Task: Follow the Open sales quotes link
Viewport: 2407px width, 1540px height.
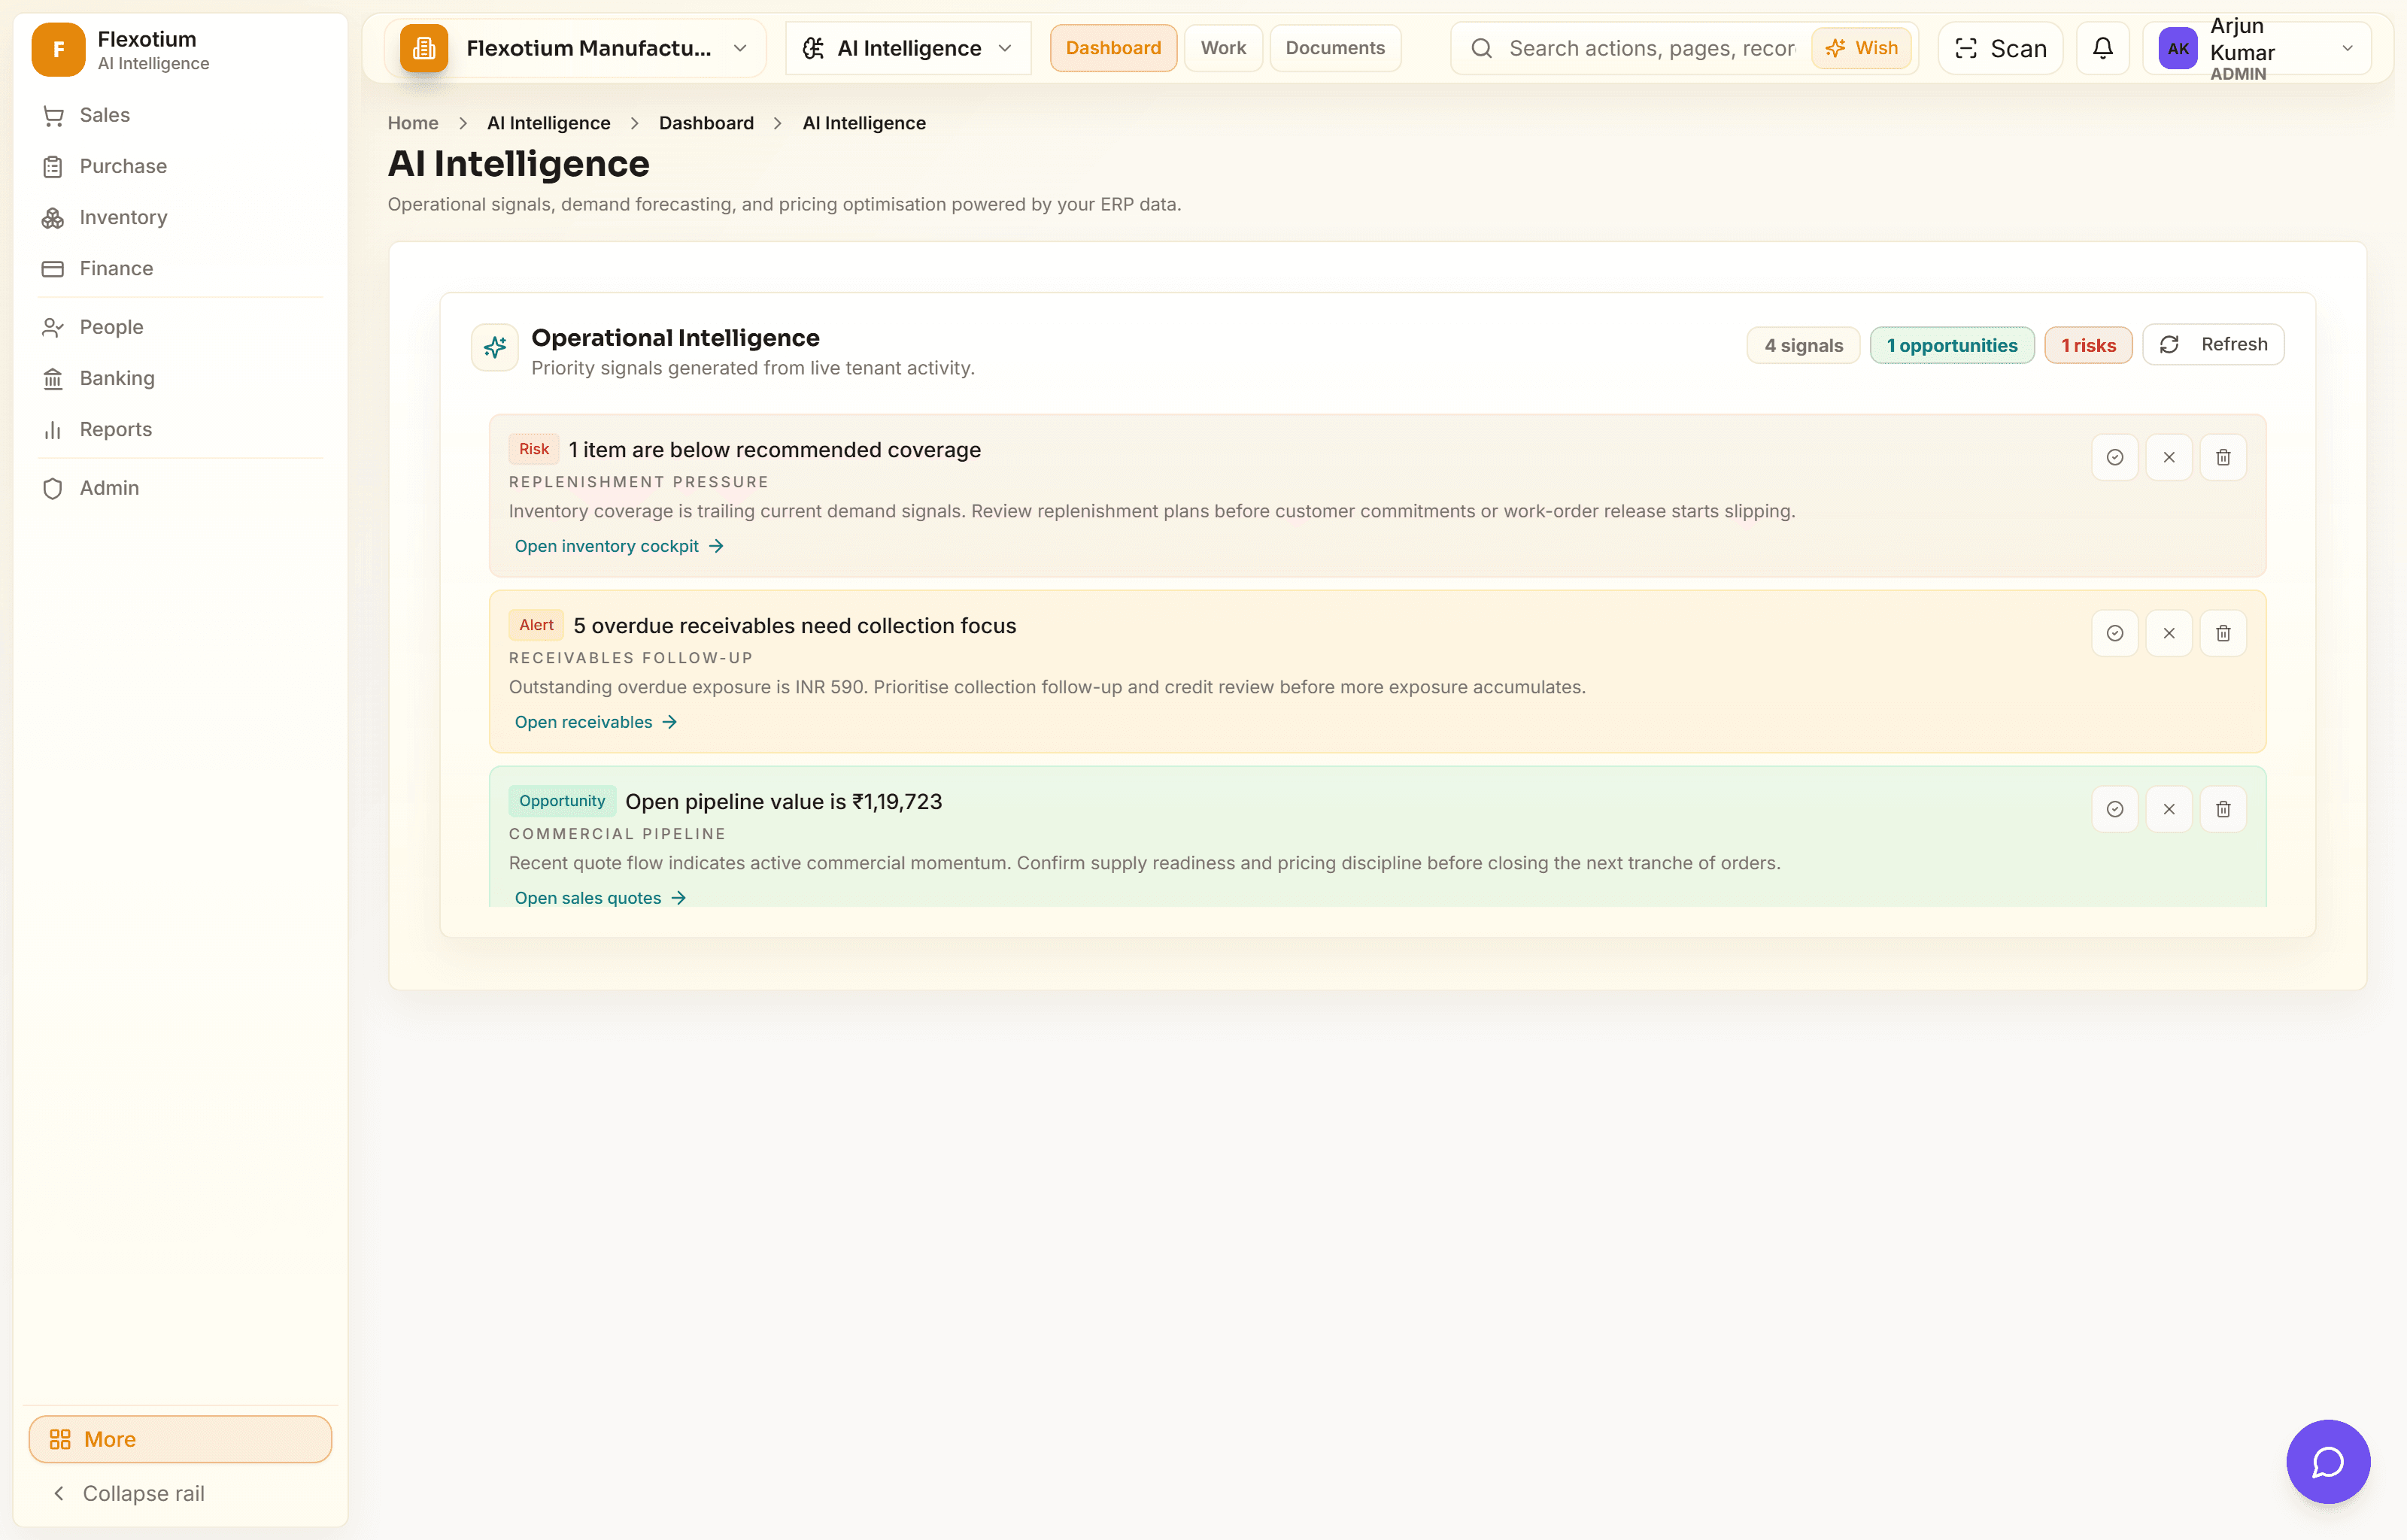Action: tap(600, 898)
